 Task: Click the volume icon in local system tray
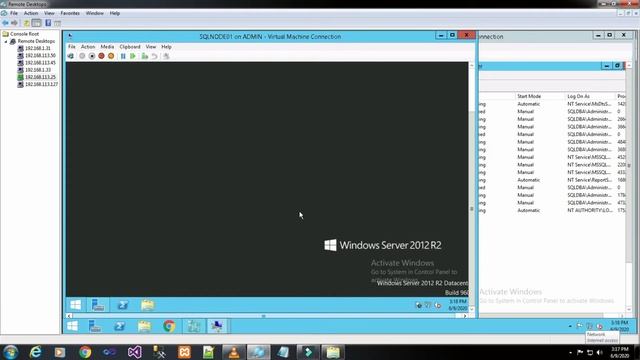[x=599, y=352]
